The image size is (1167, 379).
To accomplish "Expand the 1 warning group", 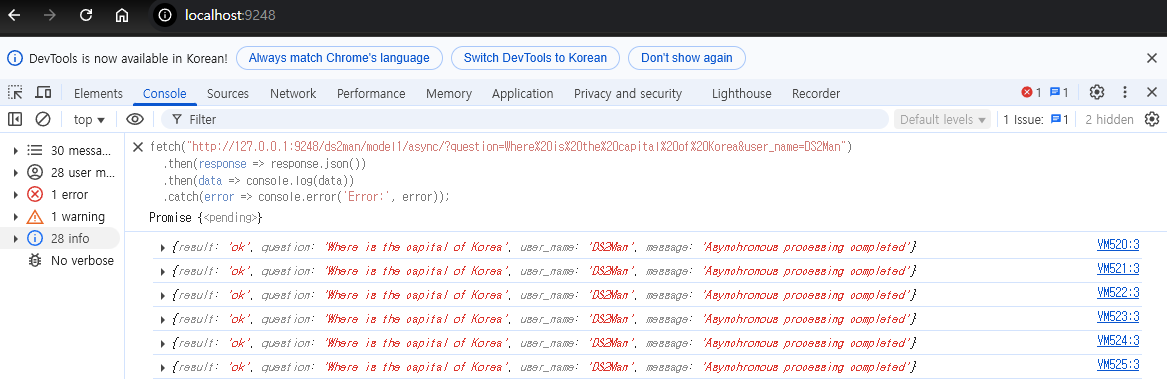I will tap(16, 217).
